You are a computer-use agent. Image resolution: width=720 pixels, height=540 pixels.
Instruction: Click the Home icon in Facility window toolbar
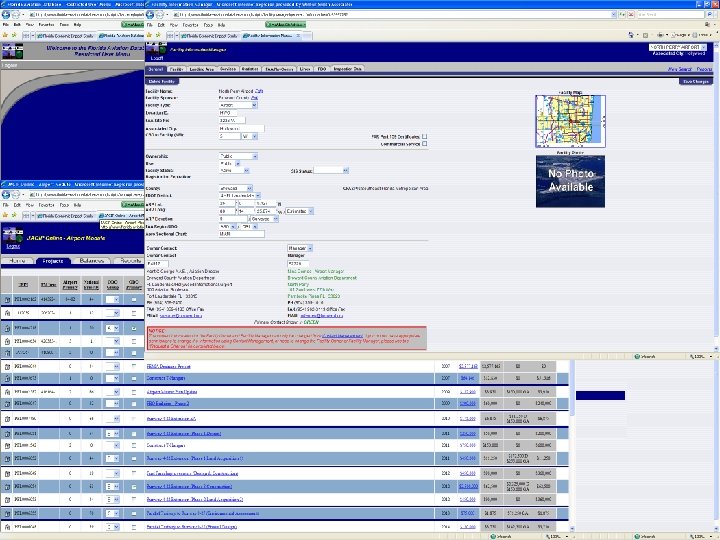pos(631,35)
